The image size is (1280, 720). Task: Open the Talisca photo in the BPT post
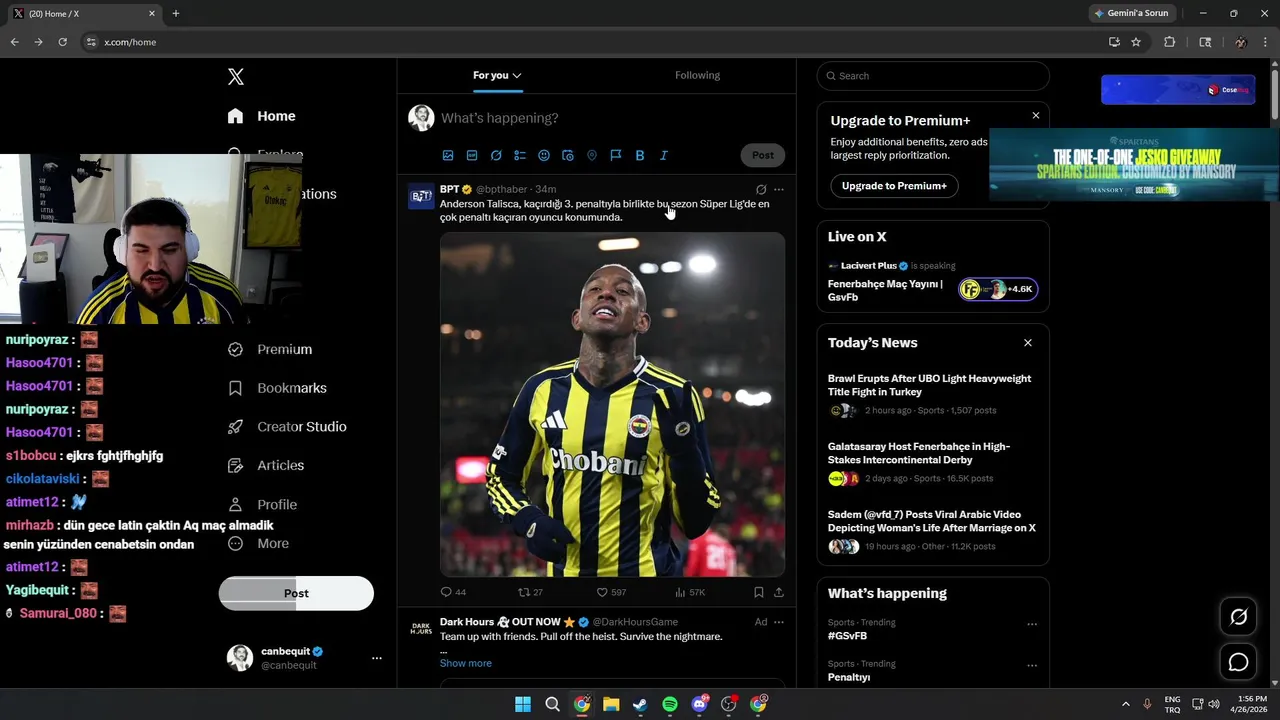coord(612,404)
